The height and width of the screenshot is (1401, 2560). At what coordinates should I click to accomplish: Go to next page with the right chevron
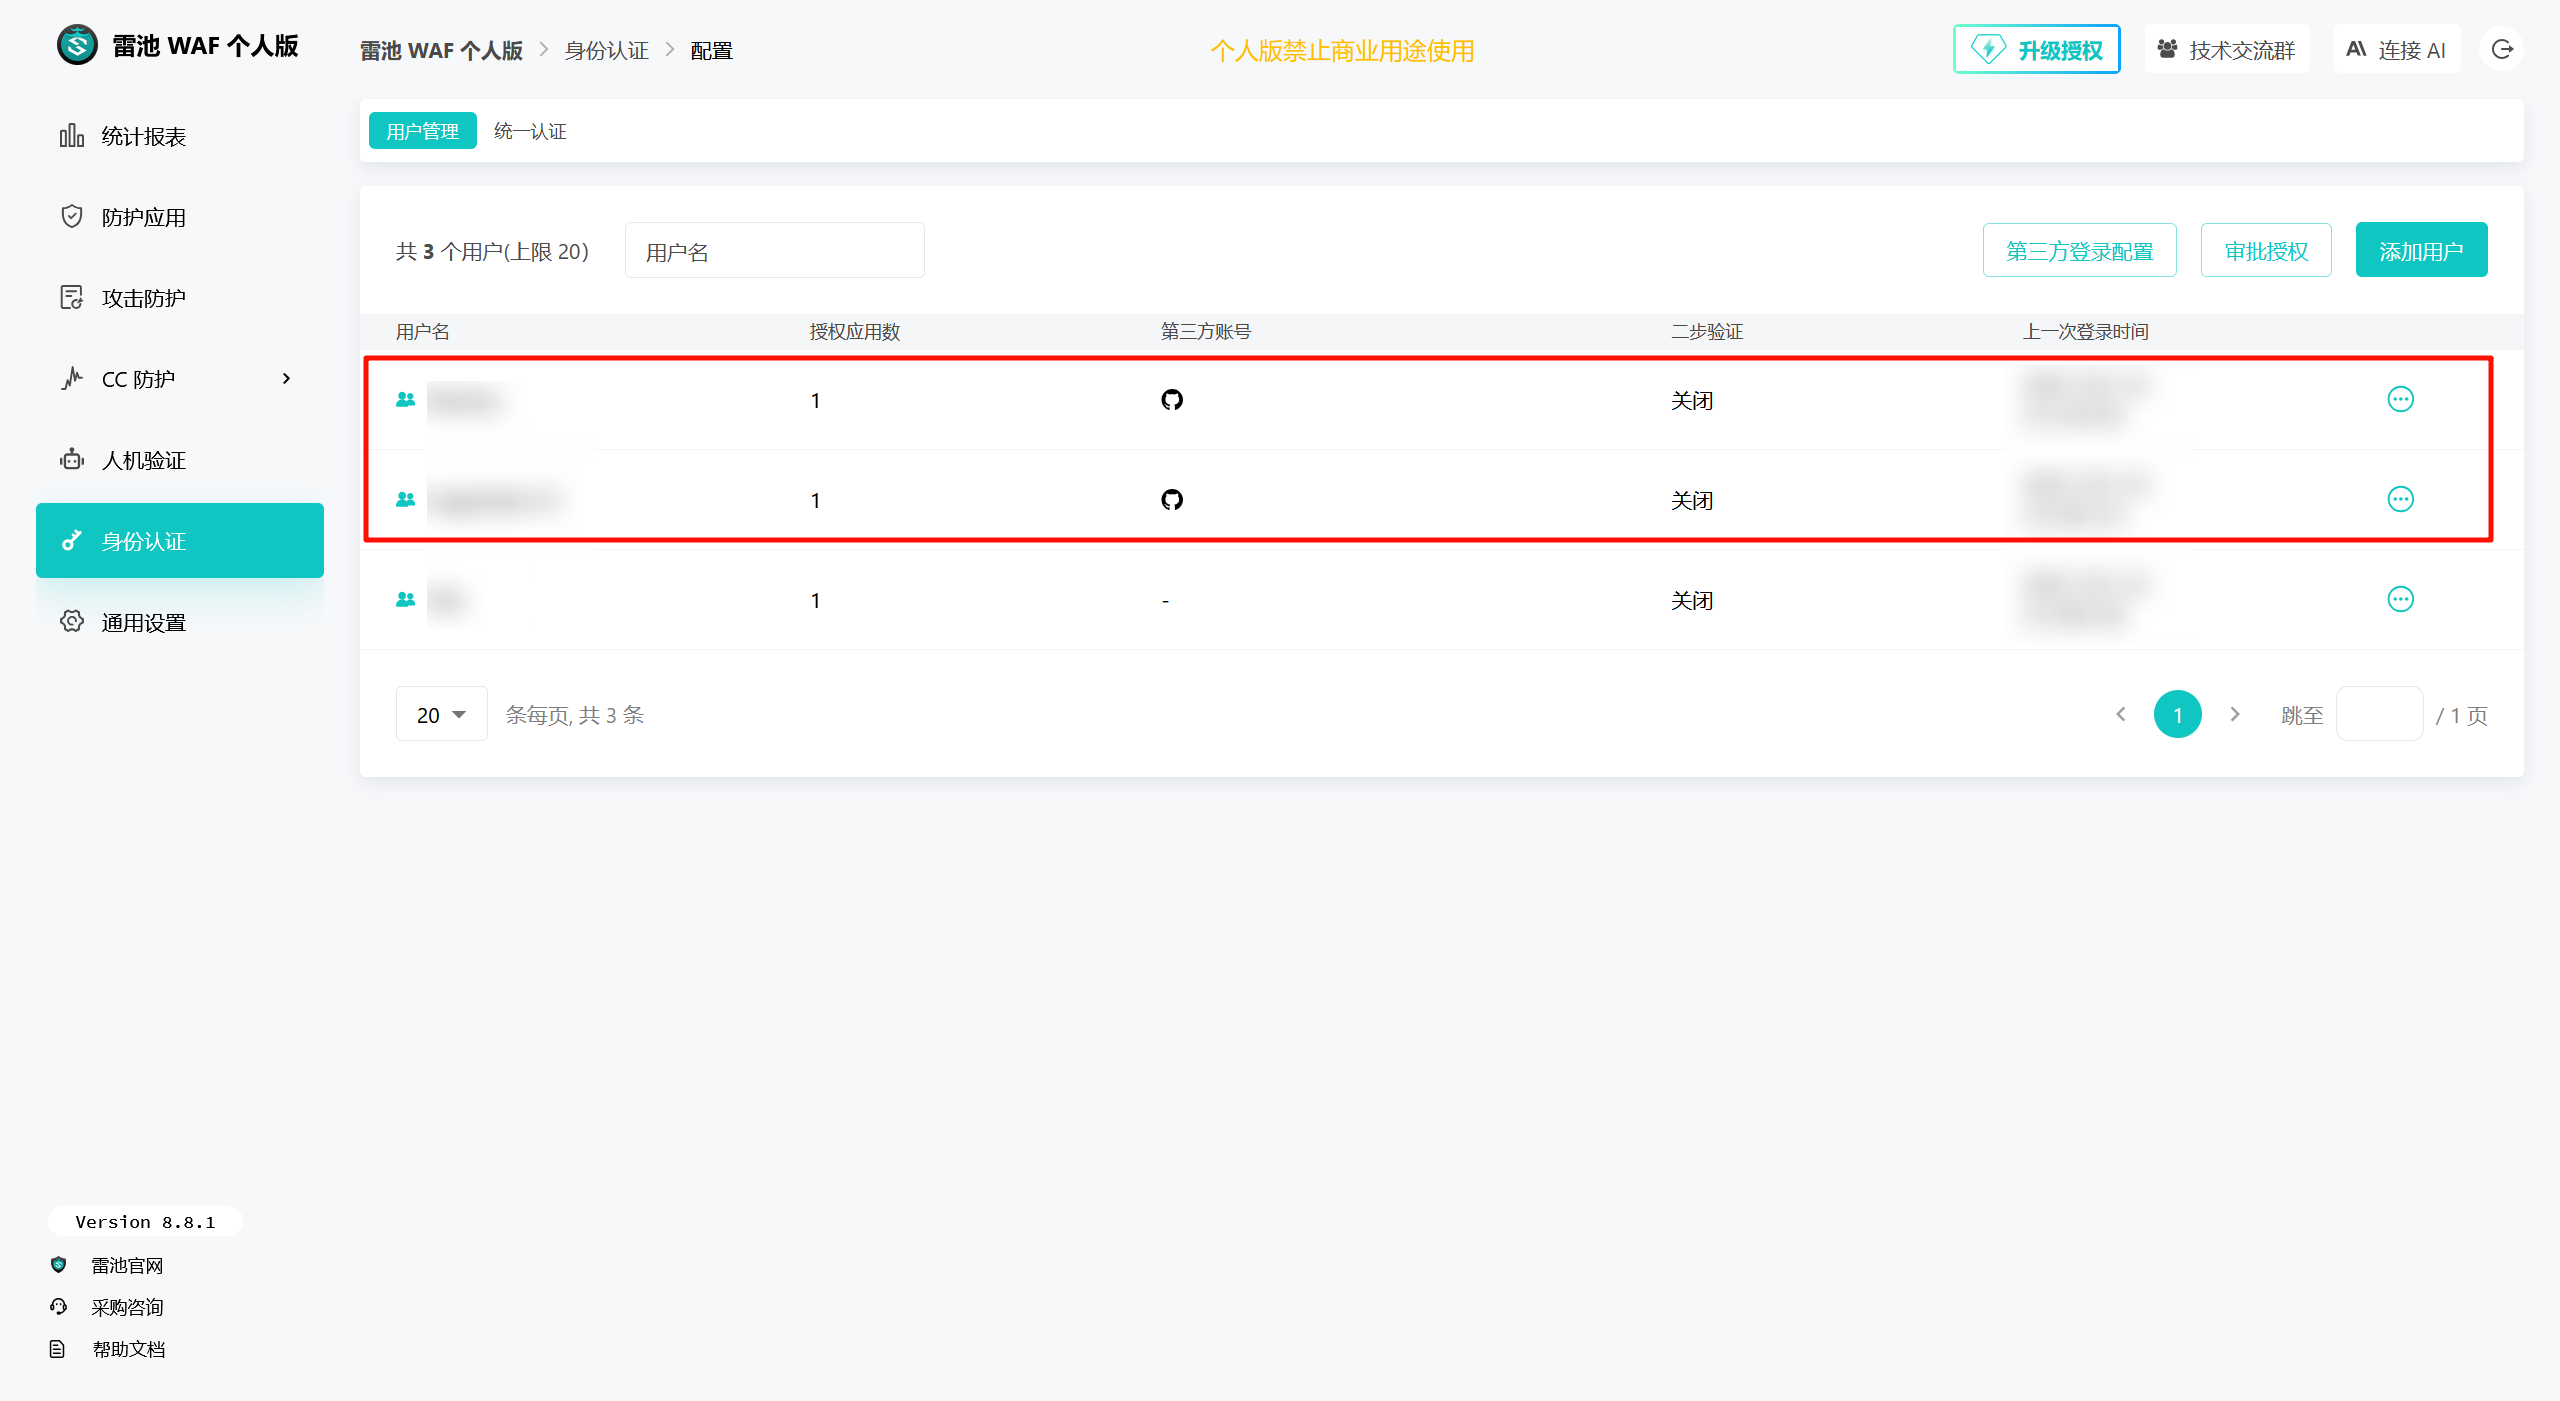click(2235, 714)
